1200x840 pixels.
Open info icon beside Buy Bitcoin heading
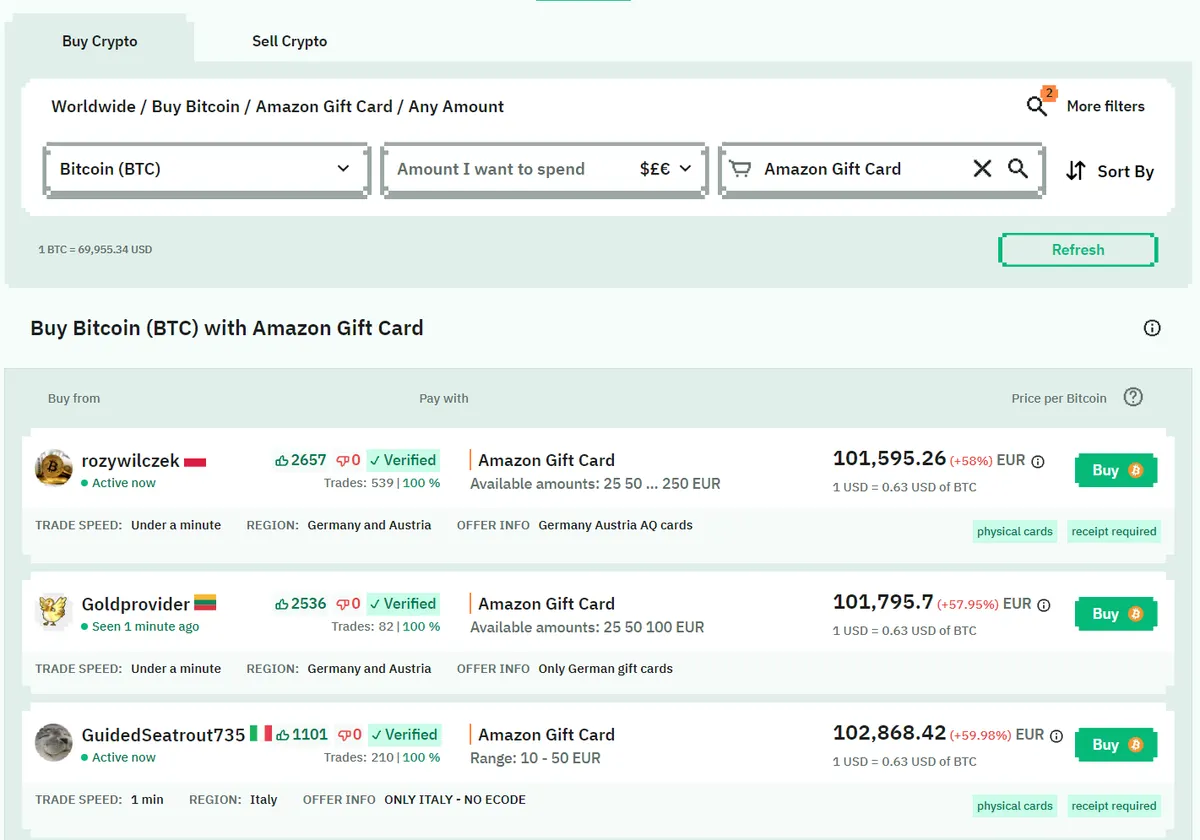[x=1152, y=328]
